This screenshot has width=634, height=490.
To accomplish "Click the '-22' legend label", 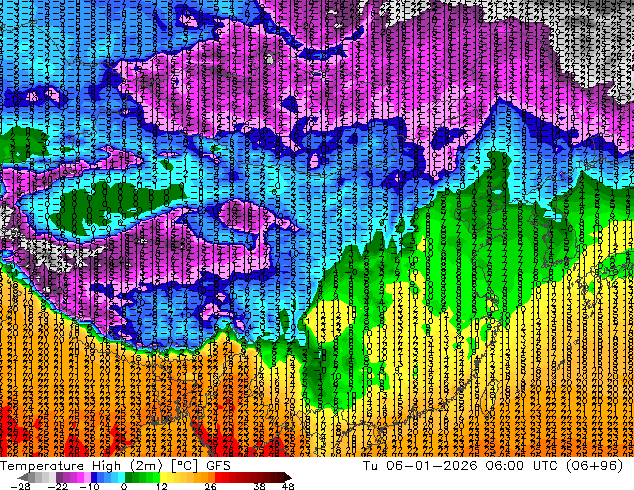I will point(58,486).
